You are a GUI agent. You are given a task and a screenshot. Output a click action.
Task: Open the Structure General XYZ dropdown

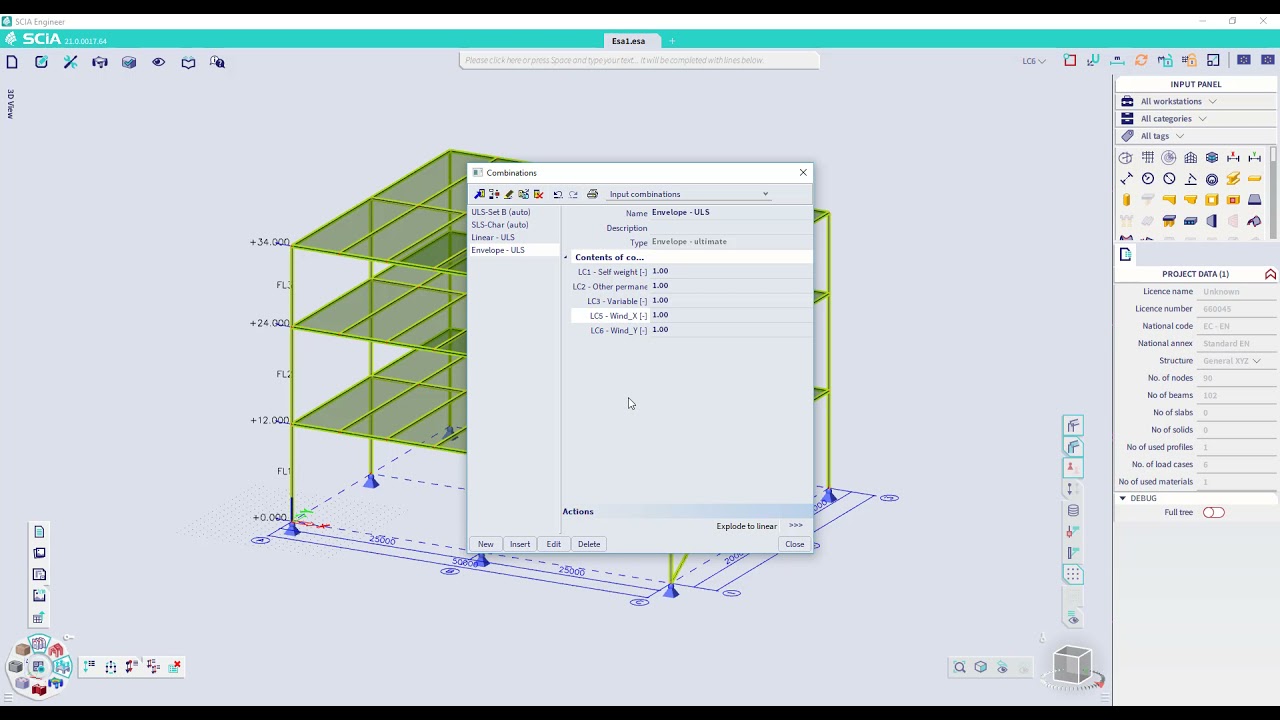coord(1232,361)
